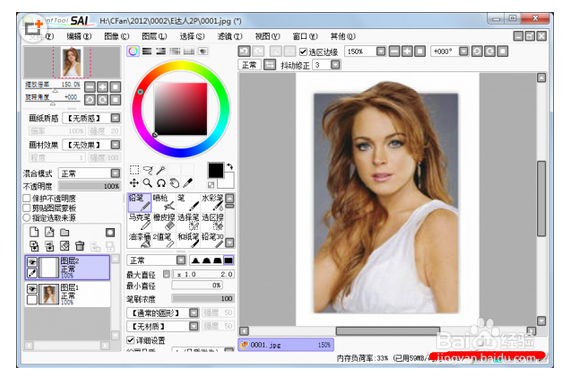The width and height of the screenshot is (569, 378).
Task: Click the black foreground color swatch
Action: pos(216,170)
